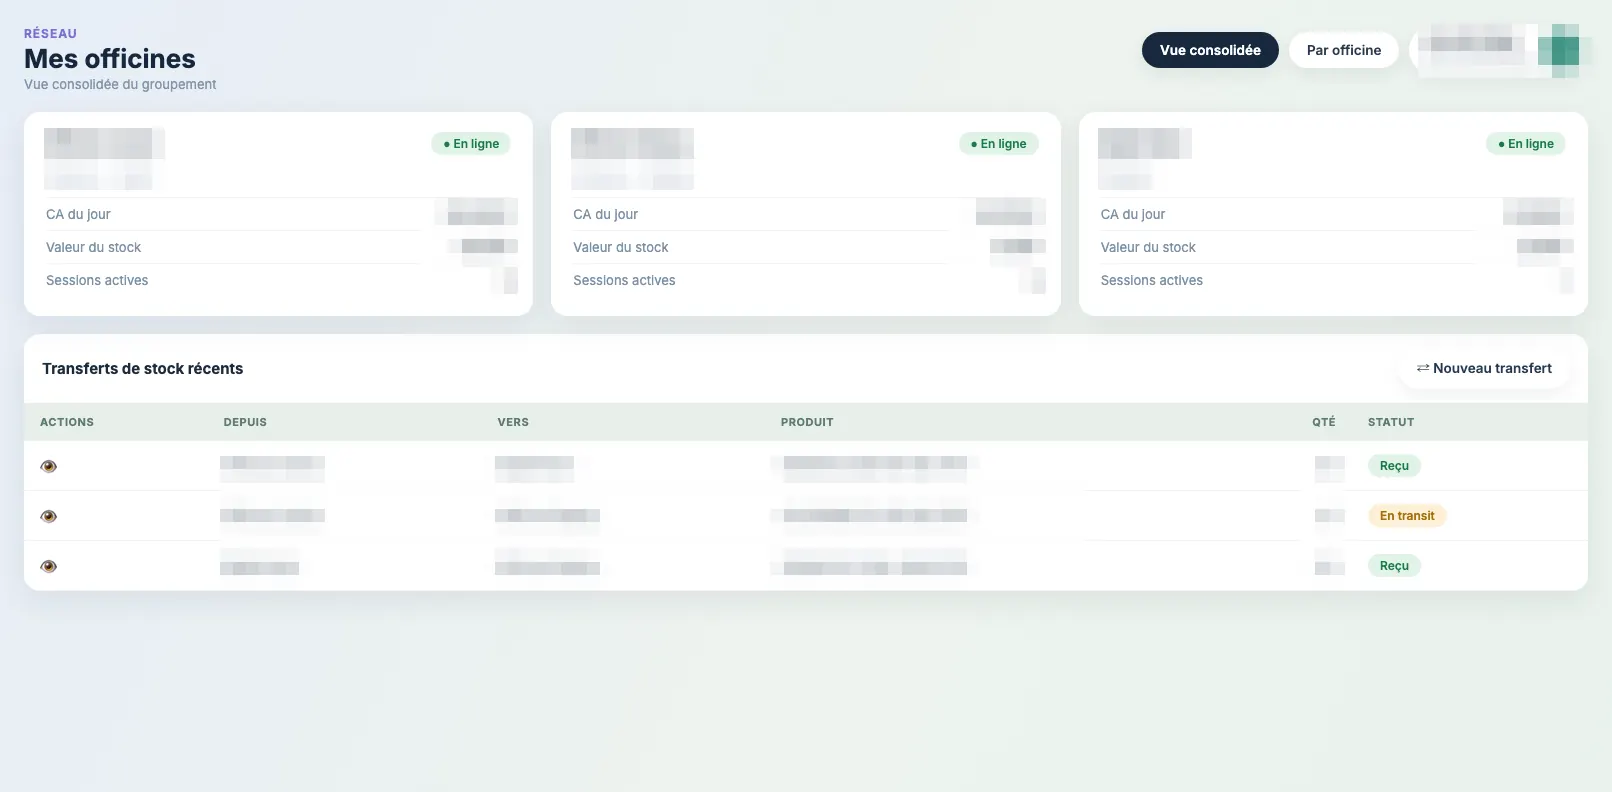Open the Nouveau transfert dialog
The height and width of the screenshot is (792, 1612).
coord(1484,368)
